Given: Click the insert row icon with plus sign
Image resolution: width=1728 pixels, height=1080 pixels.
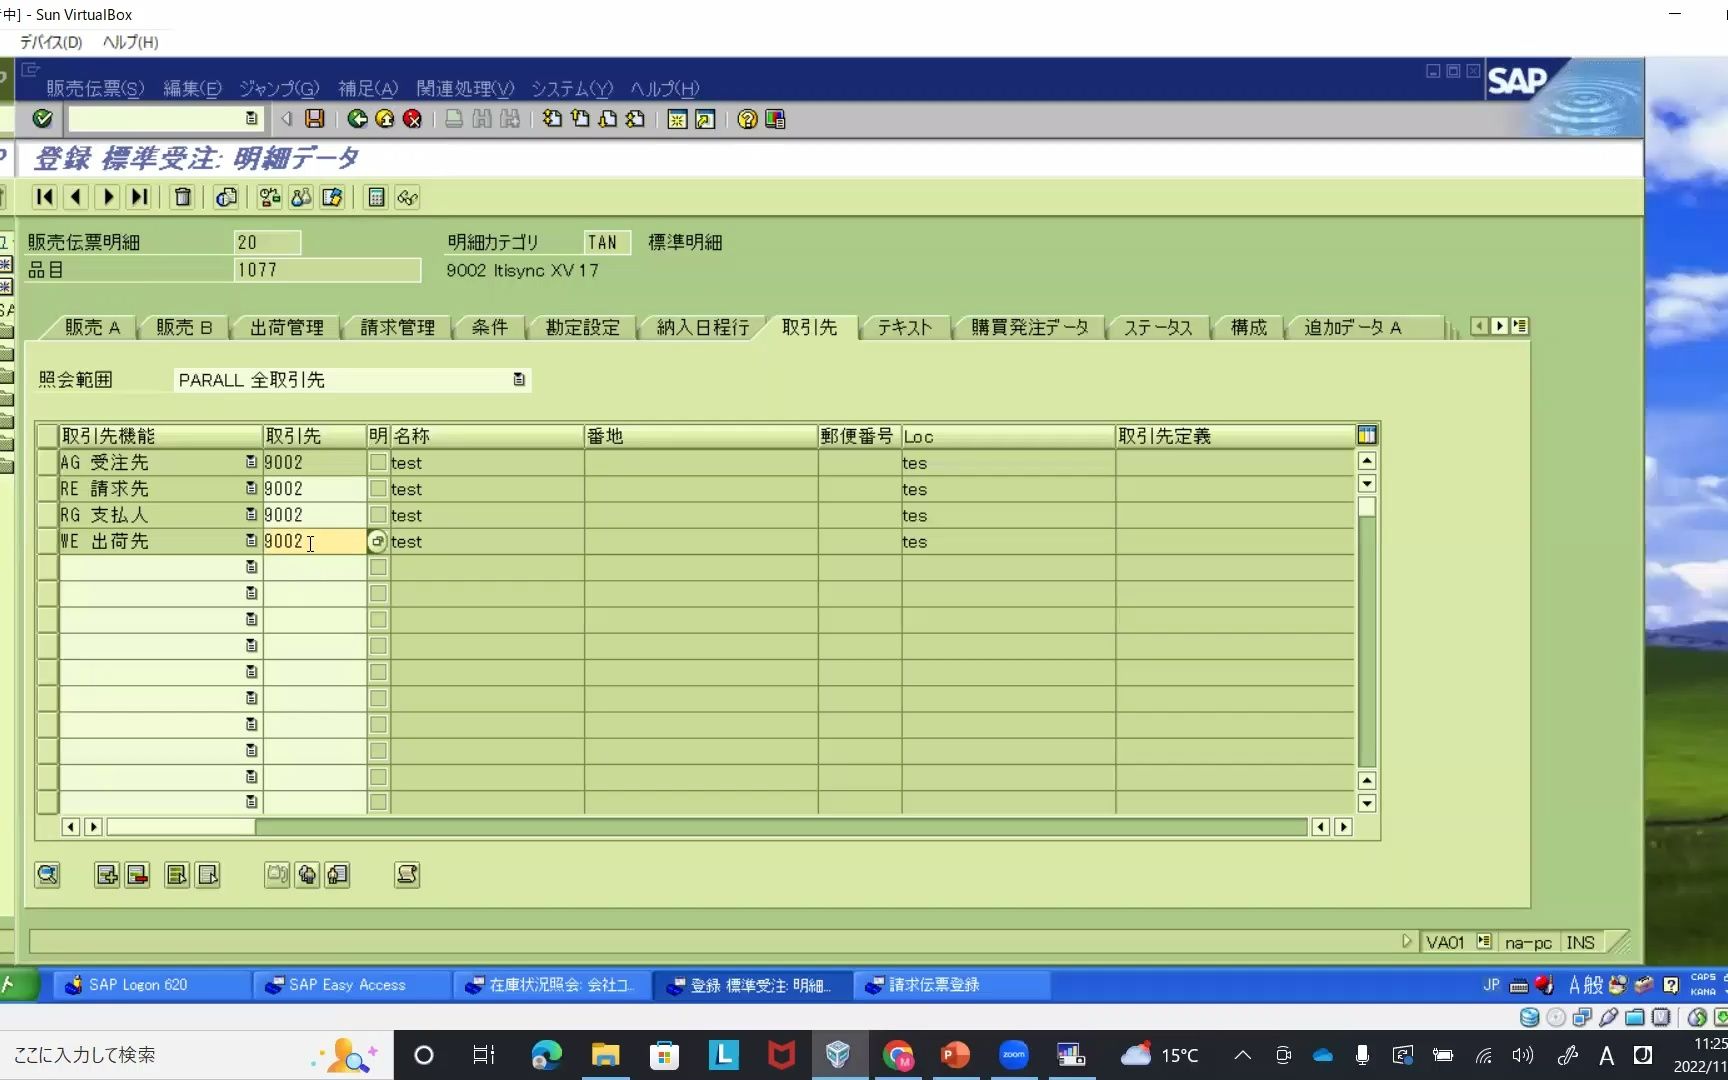Looking at the screenshot, I should (106, 874).
